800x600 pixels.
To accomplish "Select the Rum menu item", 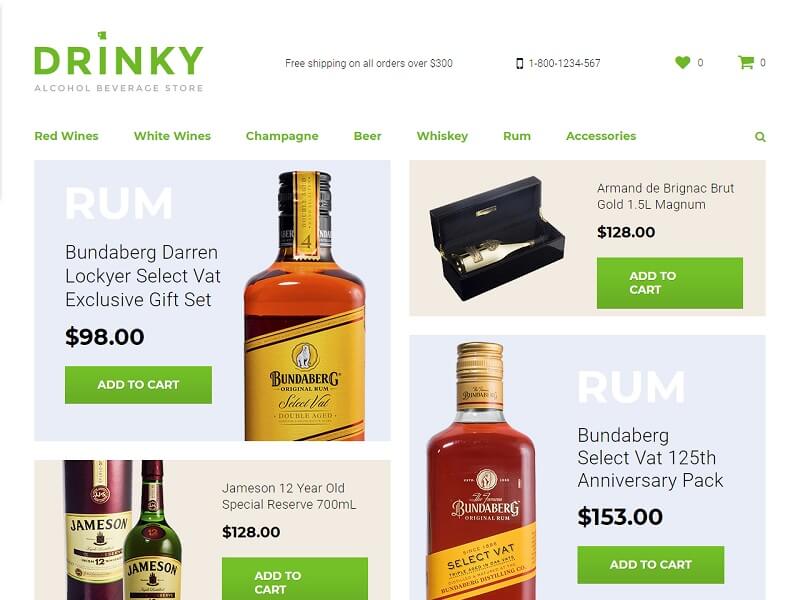I will 517,136.
